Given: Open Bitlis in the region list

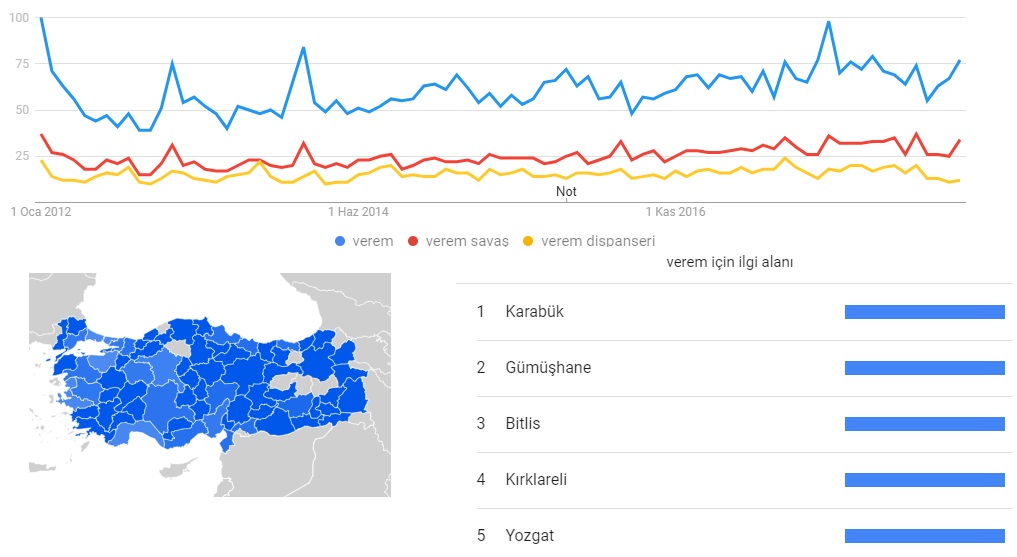Looking at the screenshot, I should (x=523, y=423).
